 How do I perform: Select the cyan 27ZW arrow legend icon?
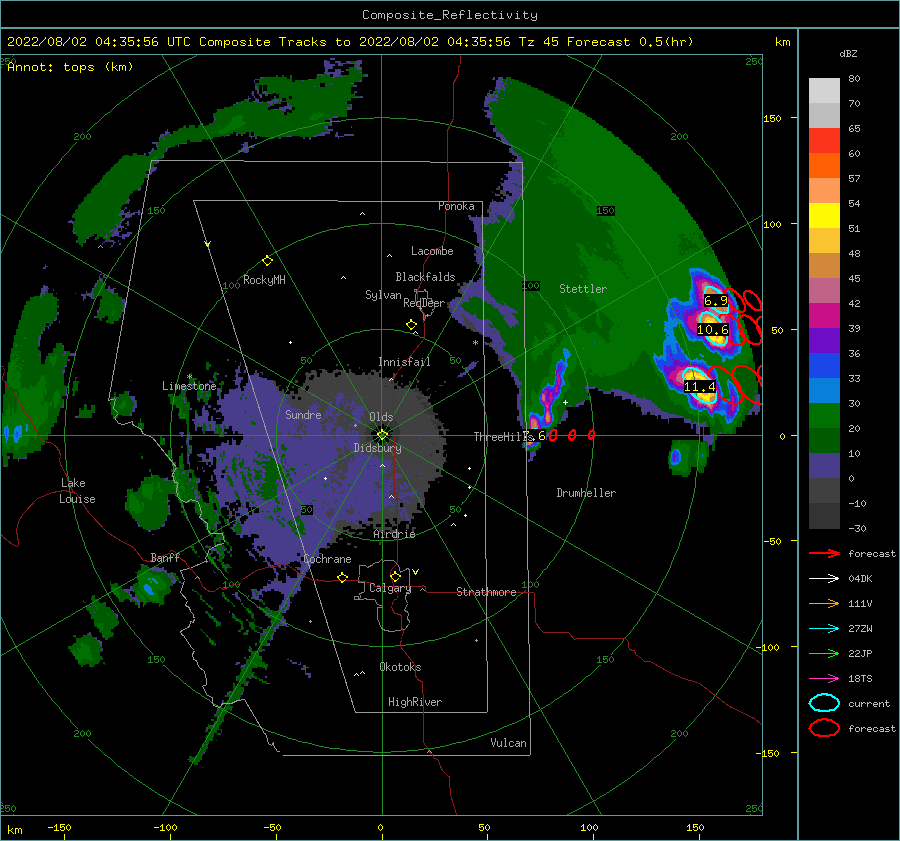pyautogui.click(x=824, y=629)
